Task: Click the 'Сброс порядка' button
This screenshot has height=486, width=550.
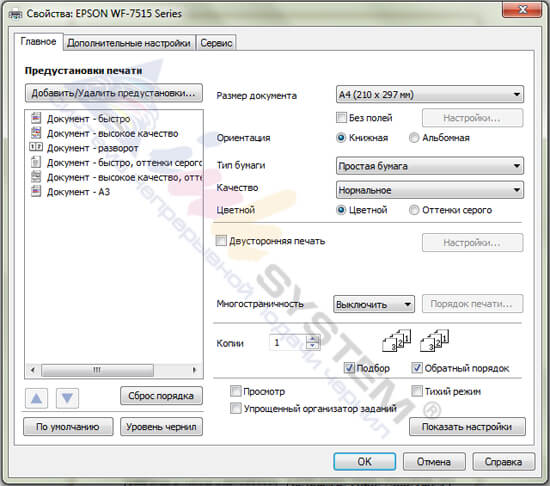Action: pyautogui.click(x=161, y=396)
